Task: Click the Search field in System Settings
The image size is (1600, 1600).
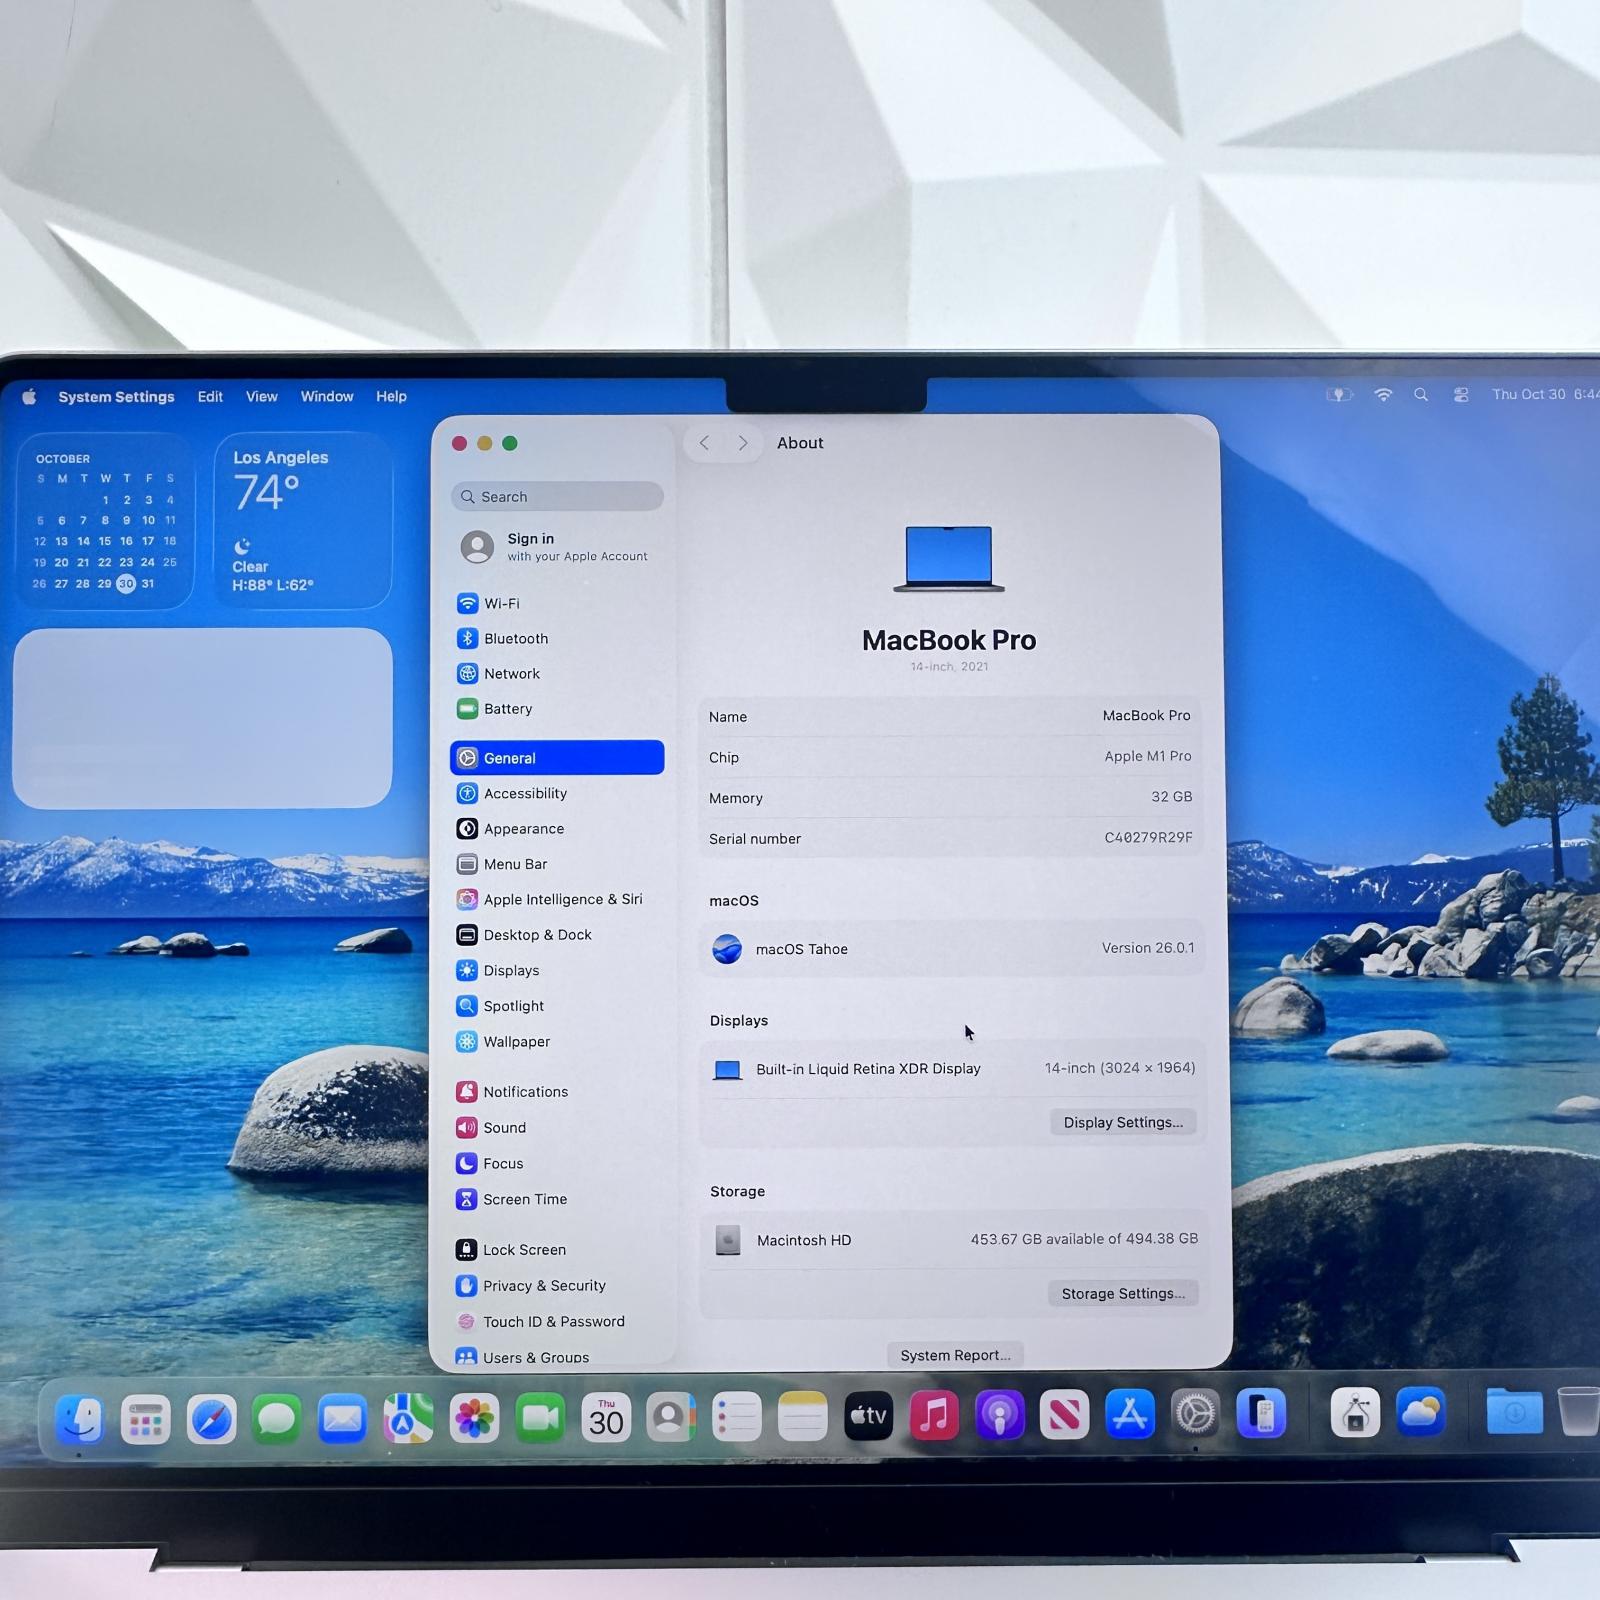Action: (557, 496)
